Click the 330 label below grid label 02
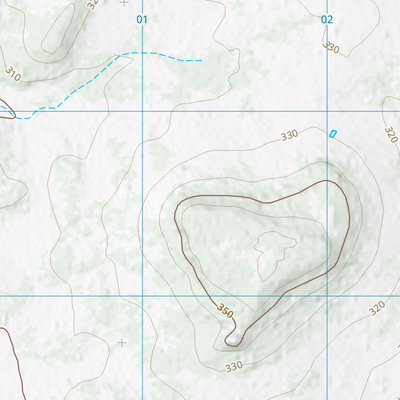This screenshot has width=400, height=400. tap(331, 47)
